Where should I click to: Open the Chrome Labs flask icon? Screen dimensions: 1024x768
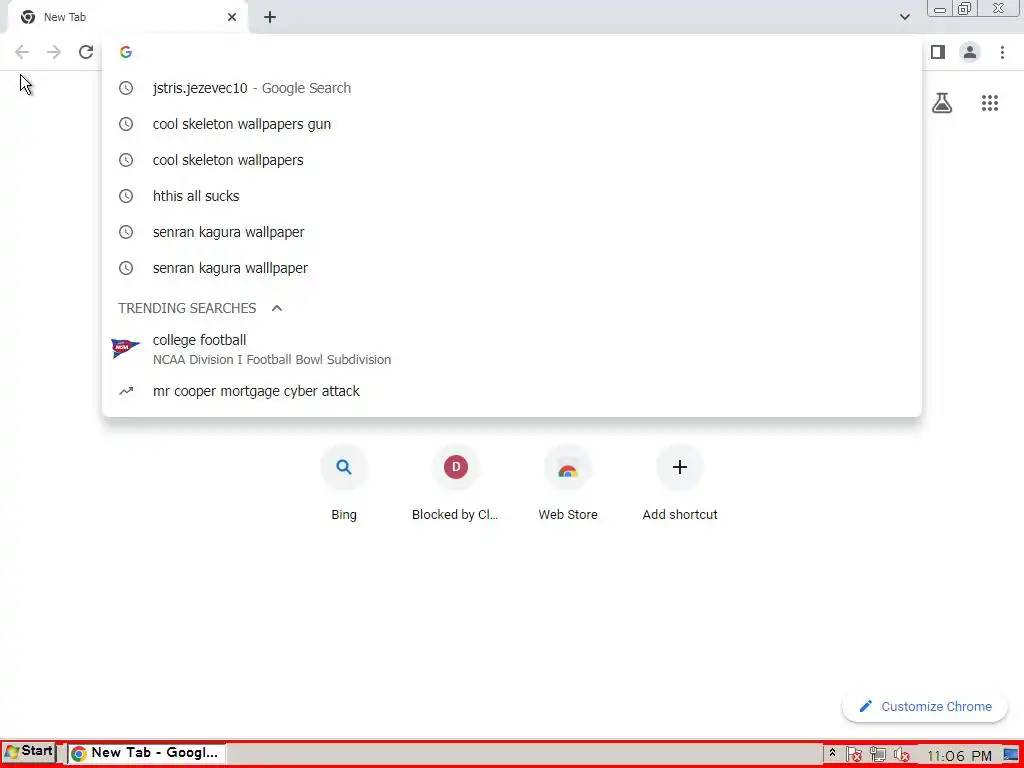942,103
